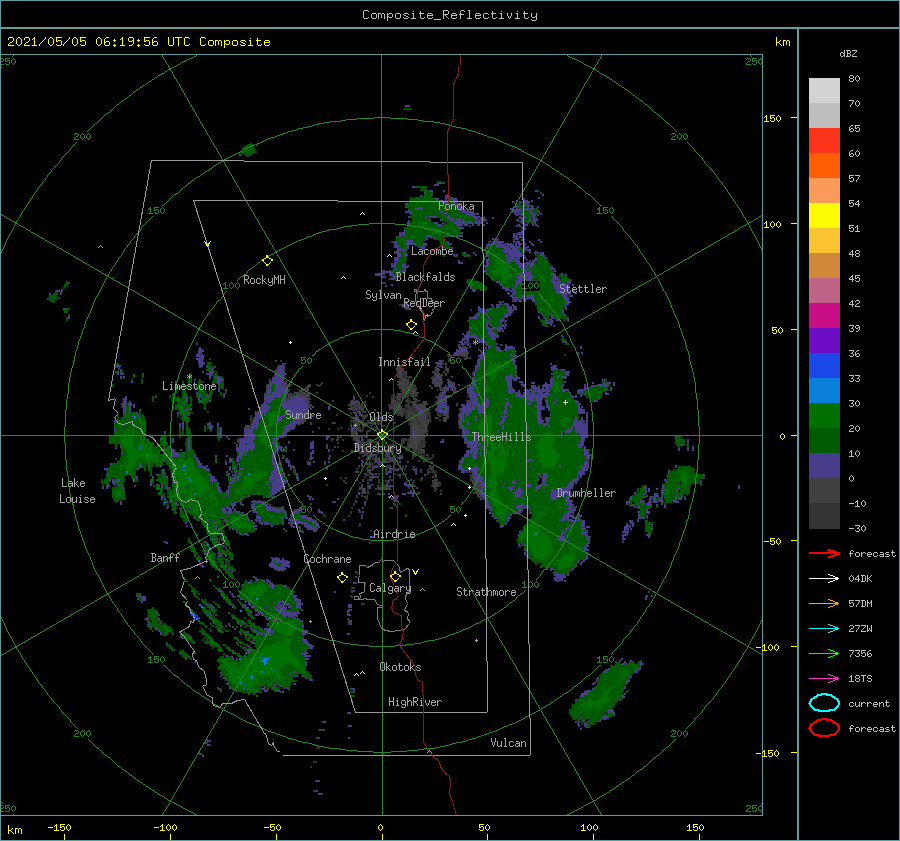Viewport: 900px width, 841px height.
Task: Click the Lake Louise label
Action: point(77,491)
